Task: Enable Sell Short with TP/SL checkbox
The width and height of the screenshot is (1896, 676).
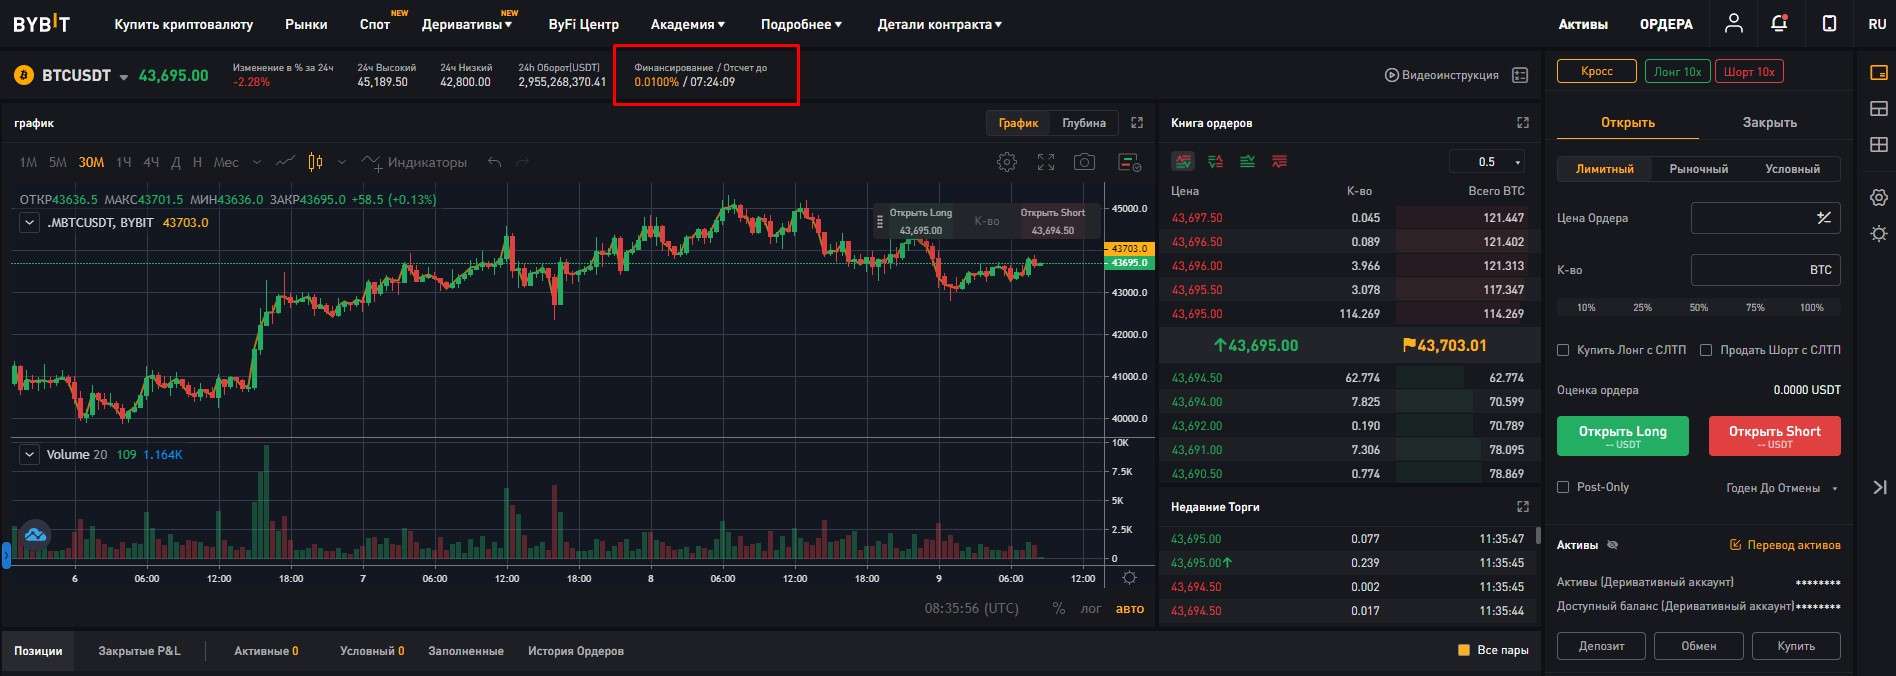Action: (1706, 350)
